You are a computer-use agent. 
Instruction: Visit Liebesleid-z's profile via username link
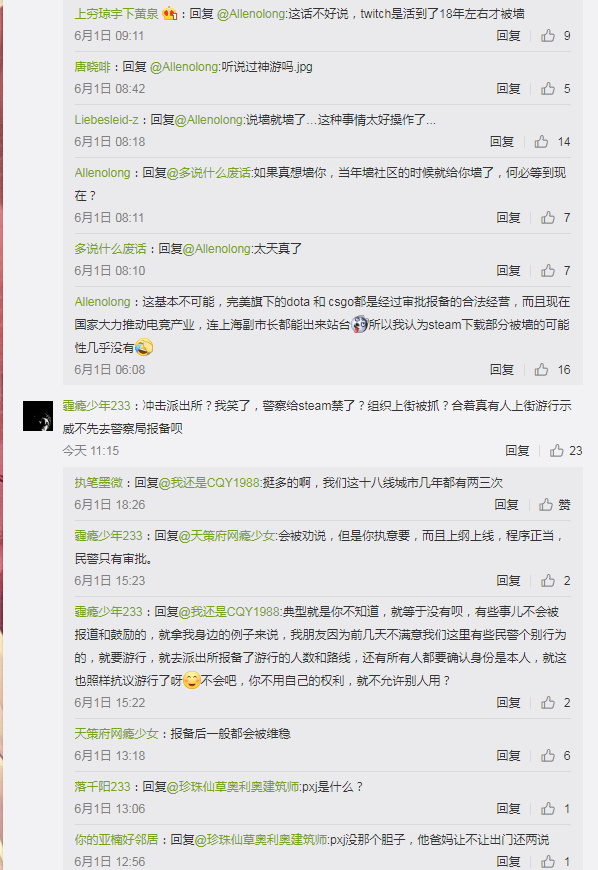tap(107, 120)
